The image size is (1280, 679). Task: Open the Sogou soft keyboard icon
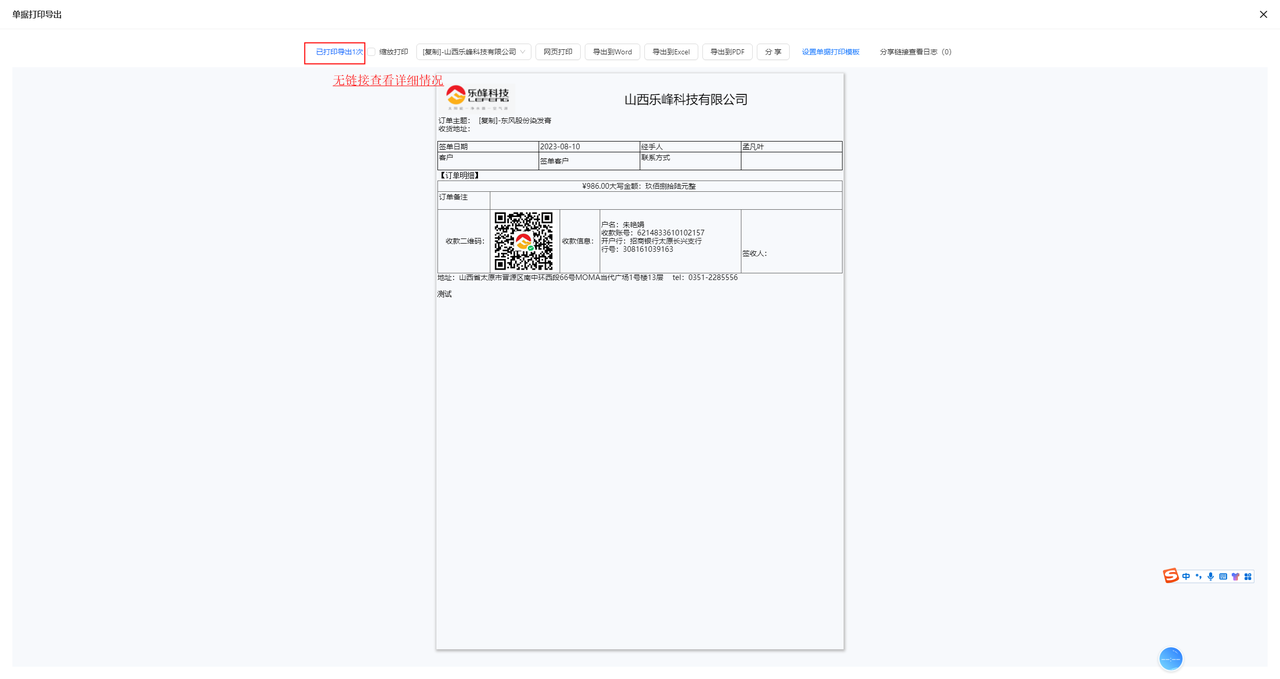tap(1223, 577)
